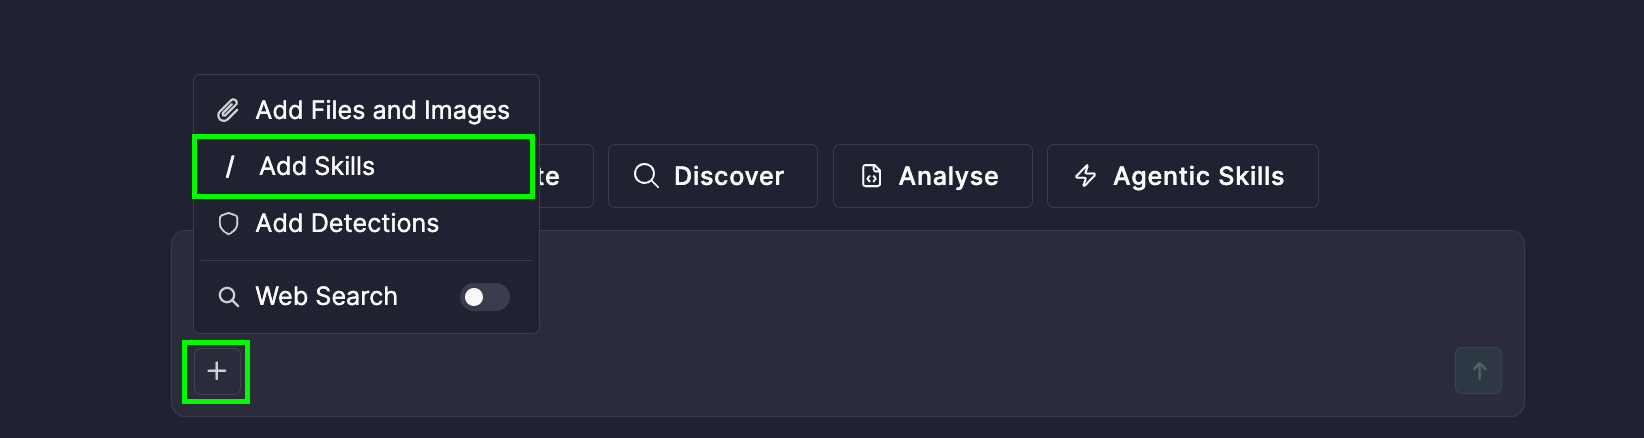The image size is (1644, 438).
Task: Click the shield icon beside Add Detections
Action: [x=228, y=223]
